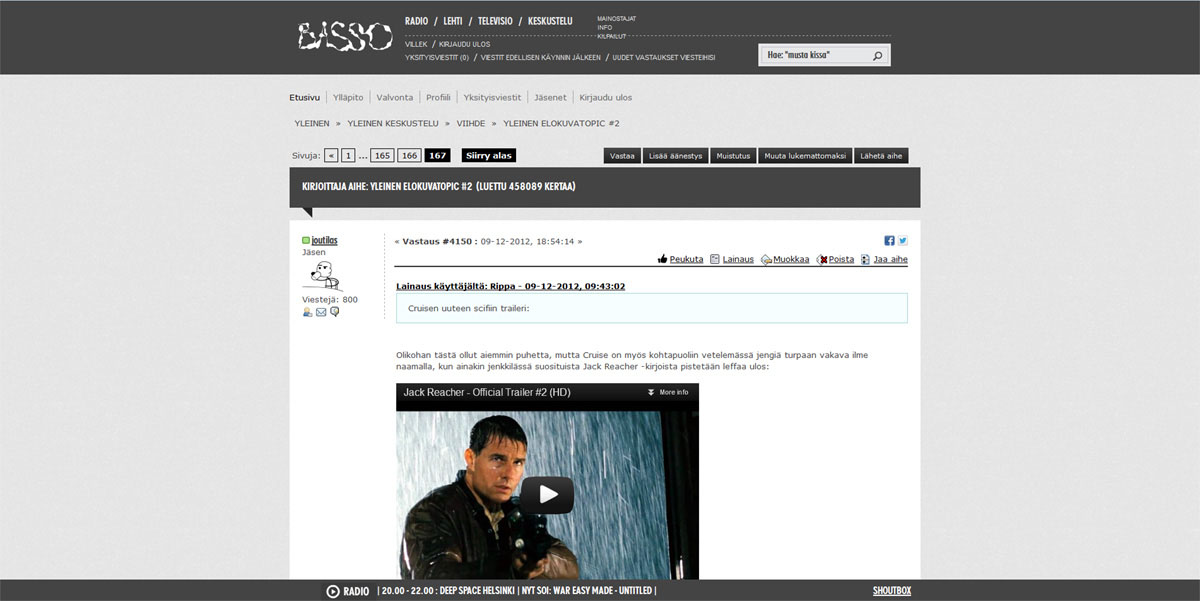Click the Muokkaa edit icon
Screen dimensions: 1200x601
[x=766, y=259]
